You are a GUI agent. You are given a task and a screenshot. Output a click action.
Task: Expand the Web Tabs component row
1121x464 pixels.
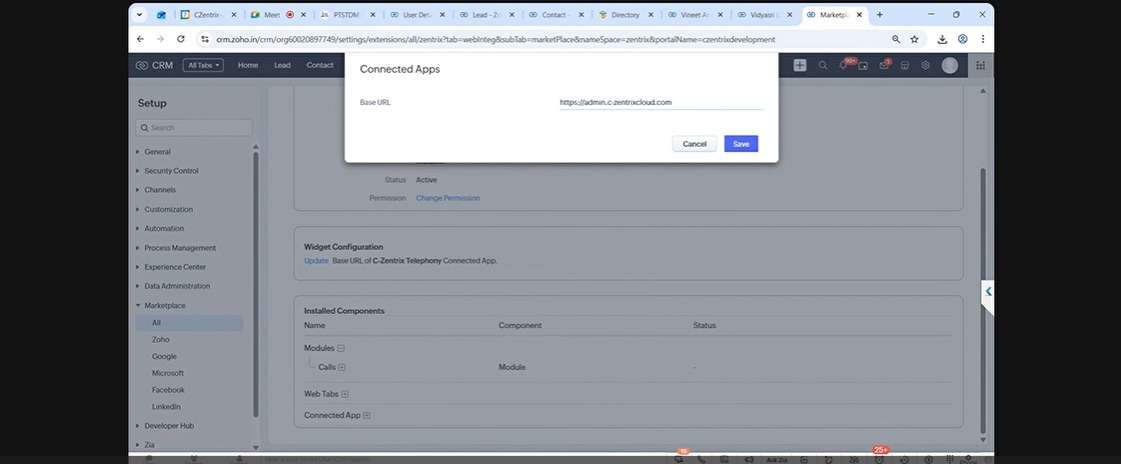click(345, 394)
